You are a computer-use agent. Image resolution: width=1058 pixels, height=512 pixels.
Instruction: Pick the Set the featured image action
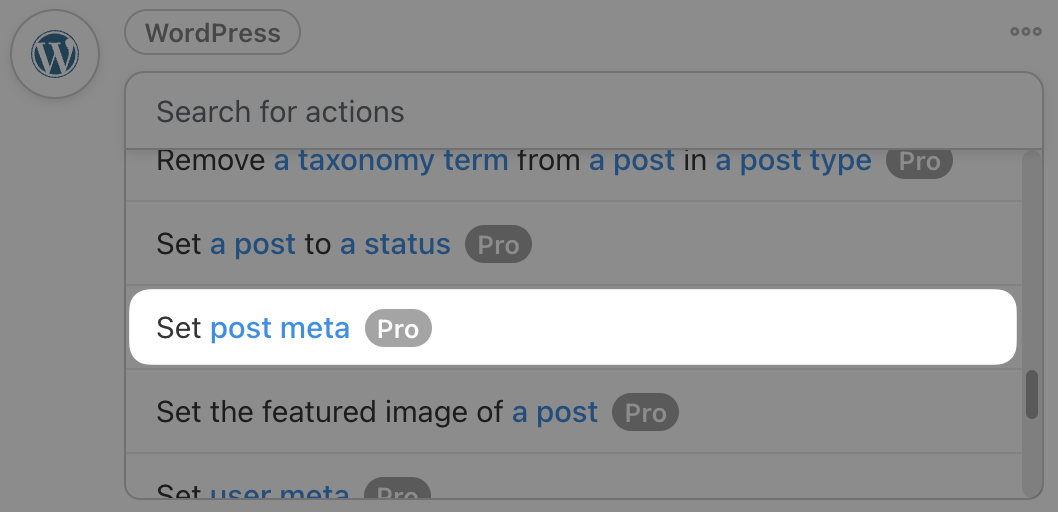(x=330, y=412)
